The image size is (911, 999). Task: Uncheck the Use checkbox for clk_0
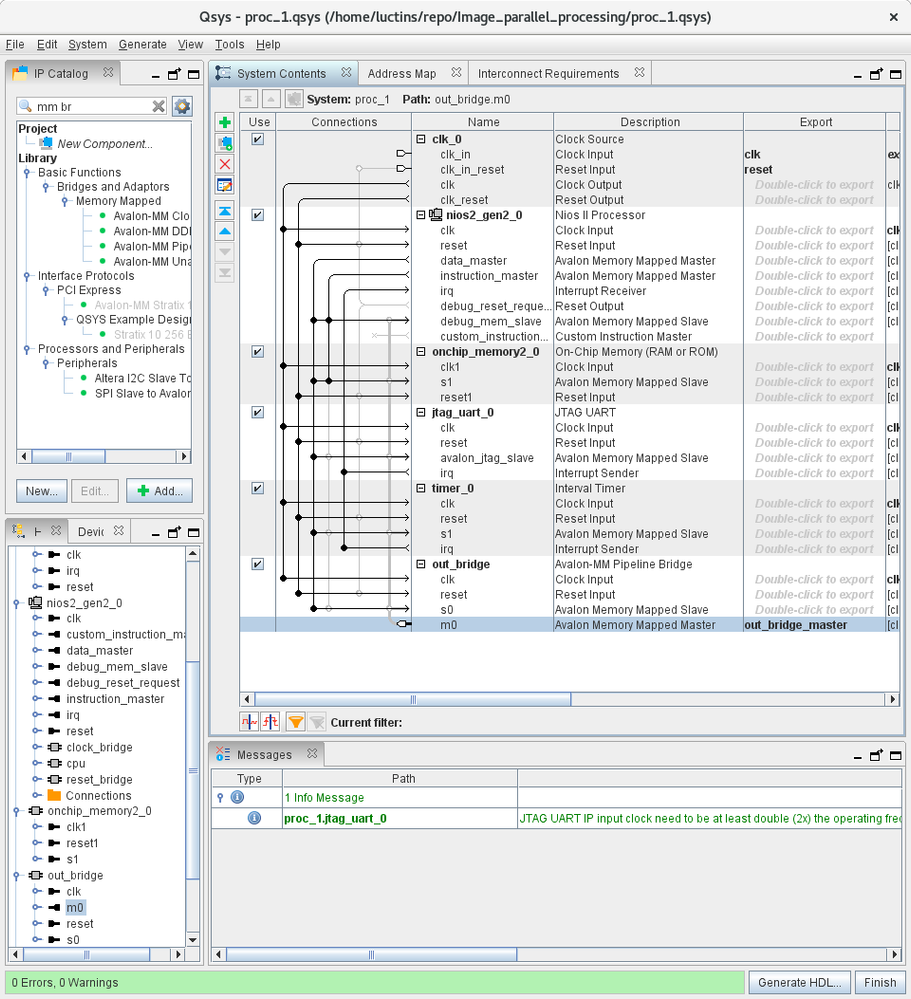coord(258,139)
